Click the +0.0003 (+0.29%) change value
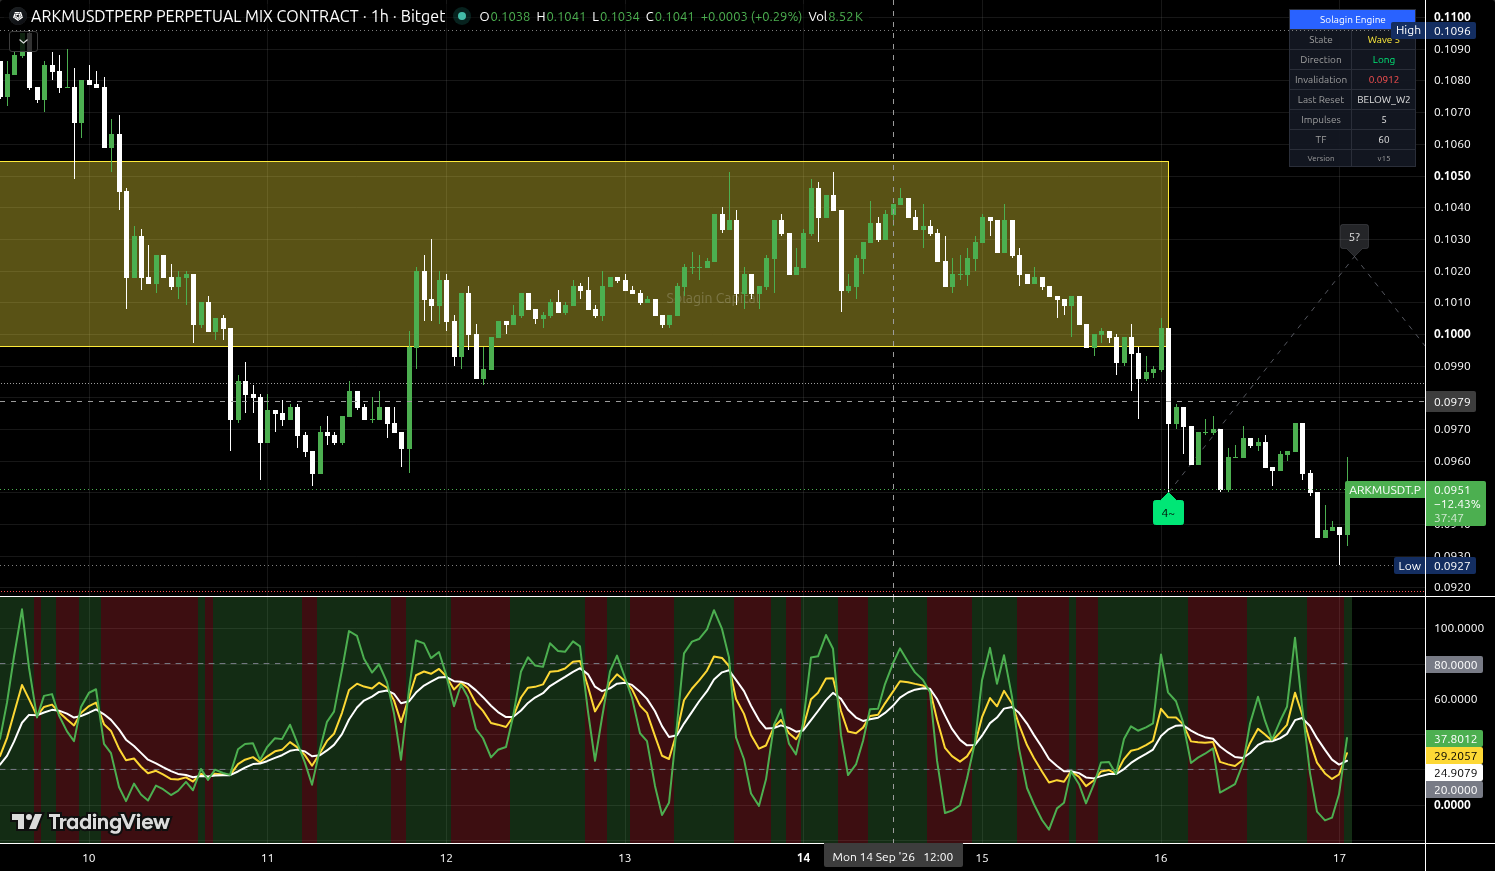1495x871 pixels. pos(752,17)
